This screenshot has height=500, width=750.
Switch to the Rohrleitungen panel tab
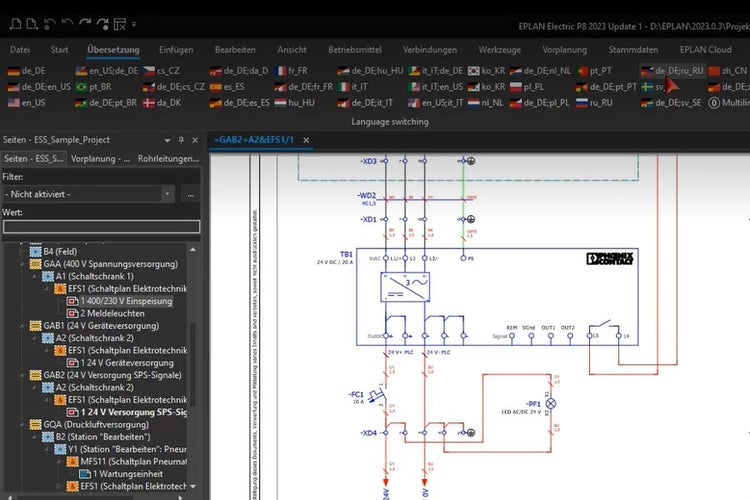point(168,159)
